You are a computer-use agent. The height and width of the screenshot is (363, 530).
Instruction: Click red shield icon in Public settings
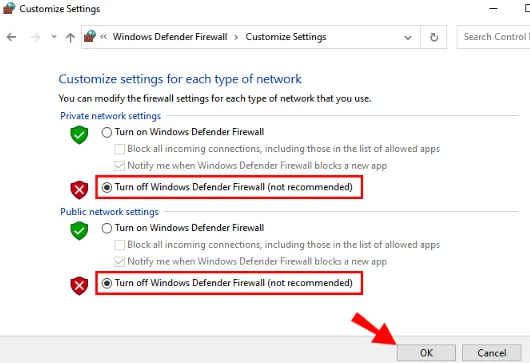click(79, 286)
